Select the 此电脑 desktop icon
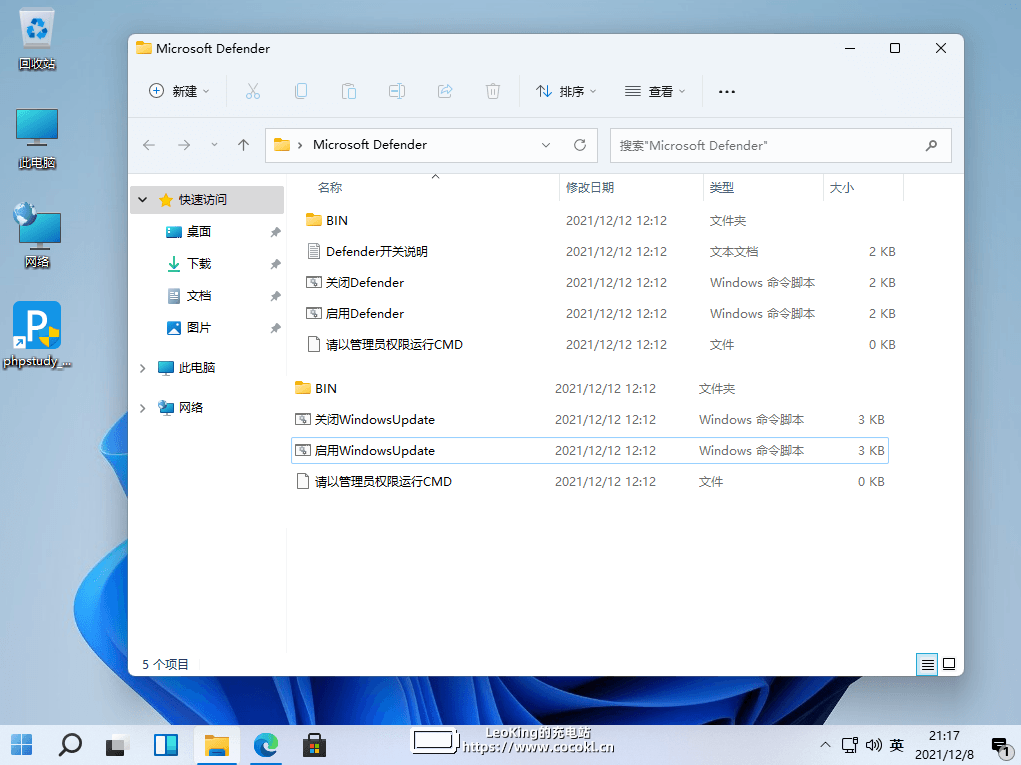The height and width of the screenshot is (765, 1021). click(37, 139)
